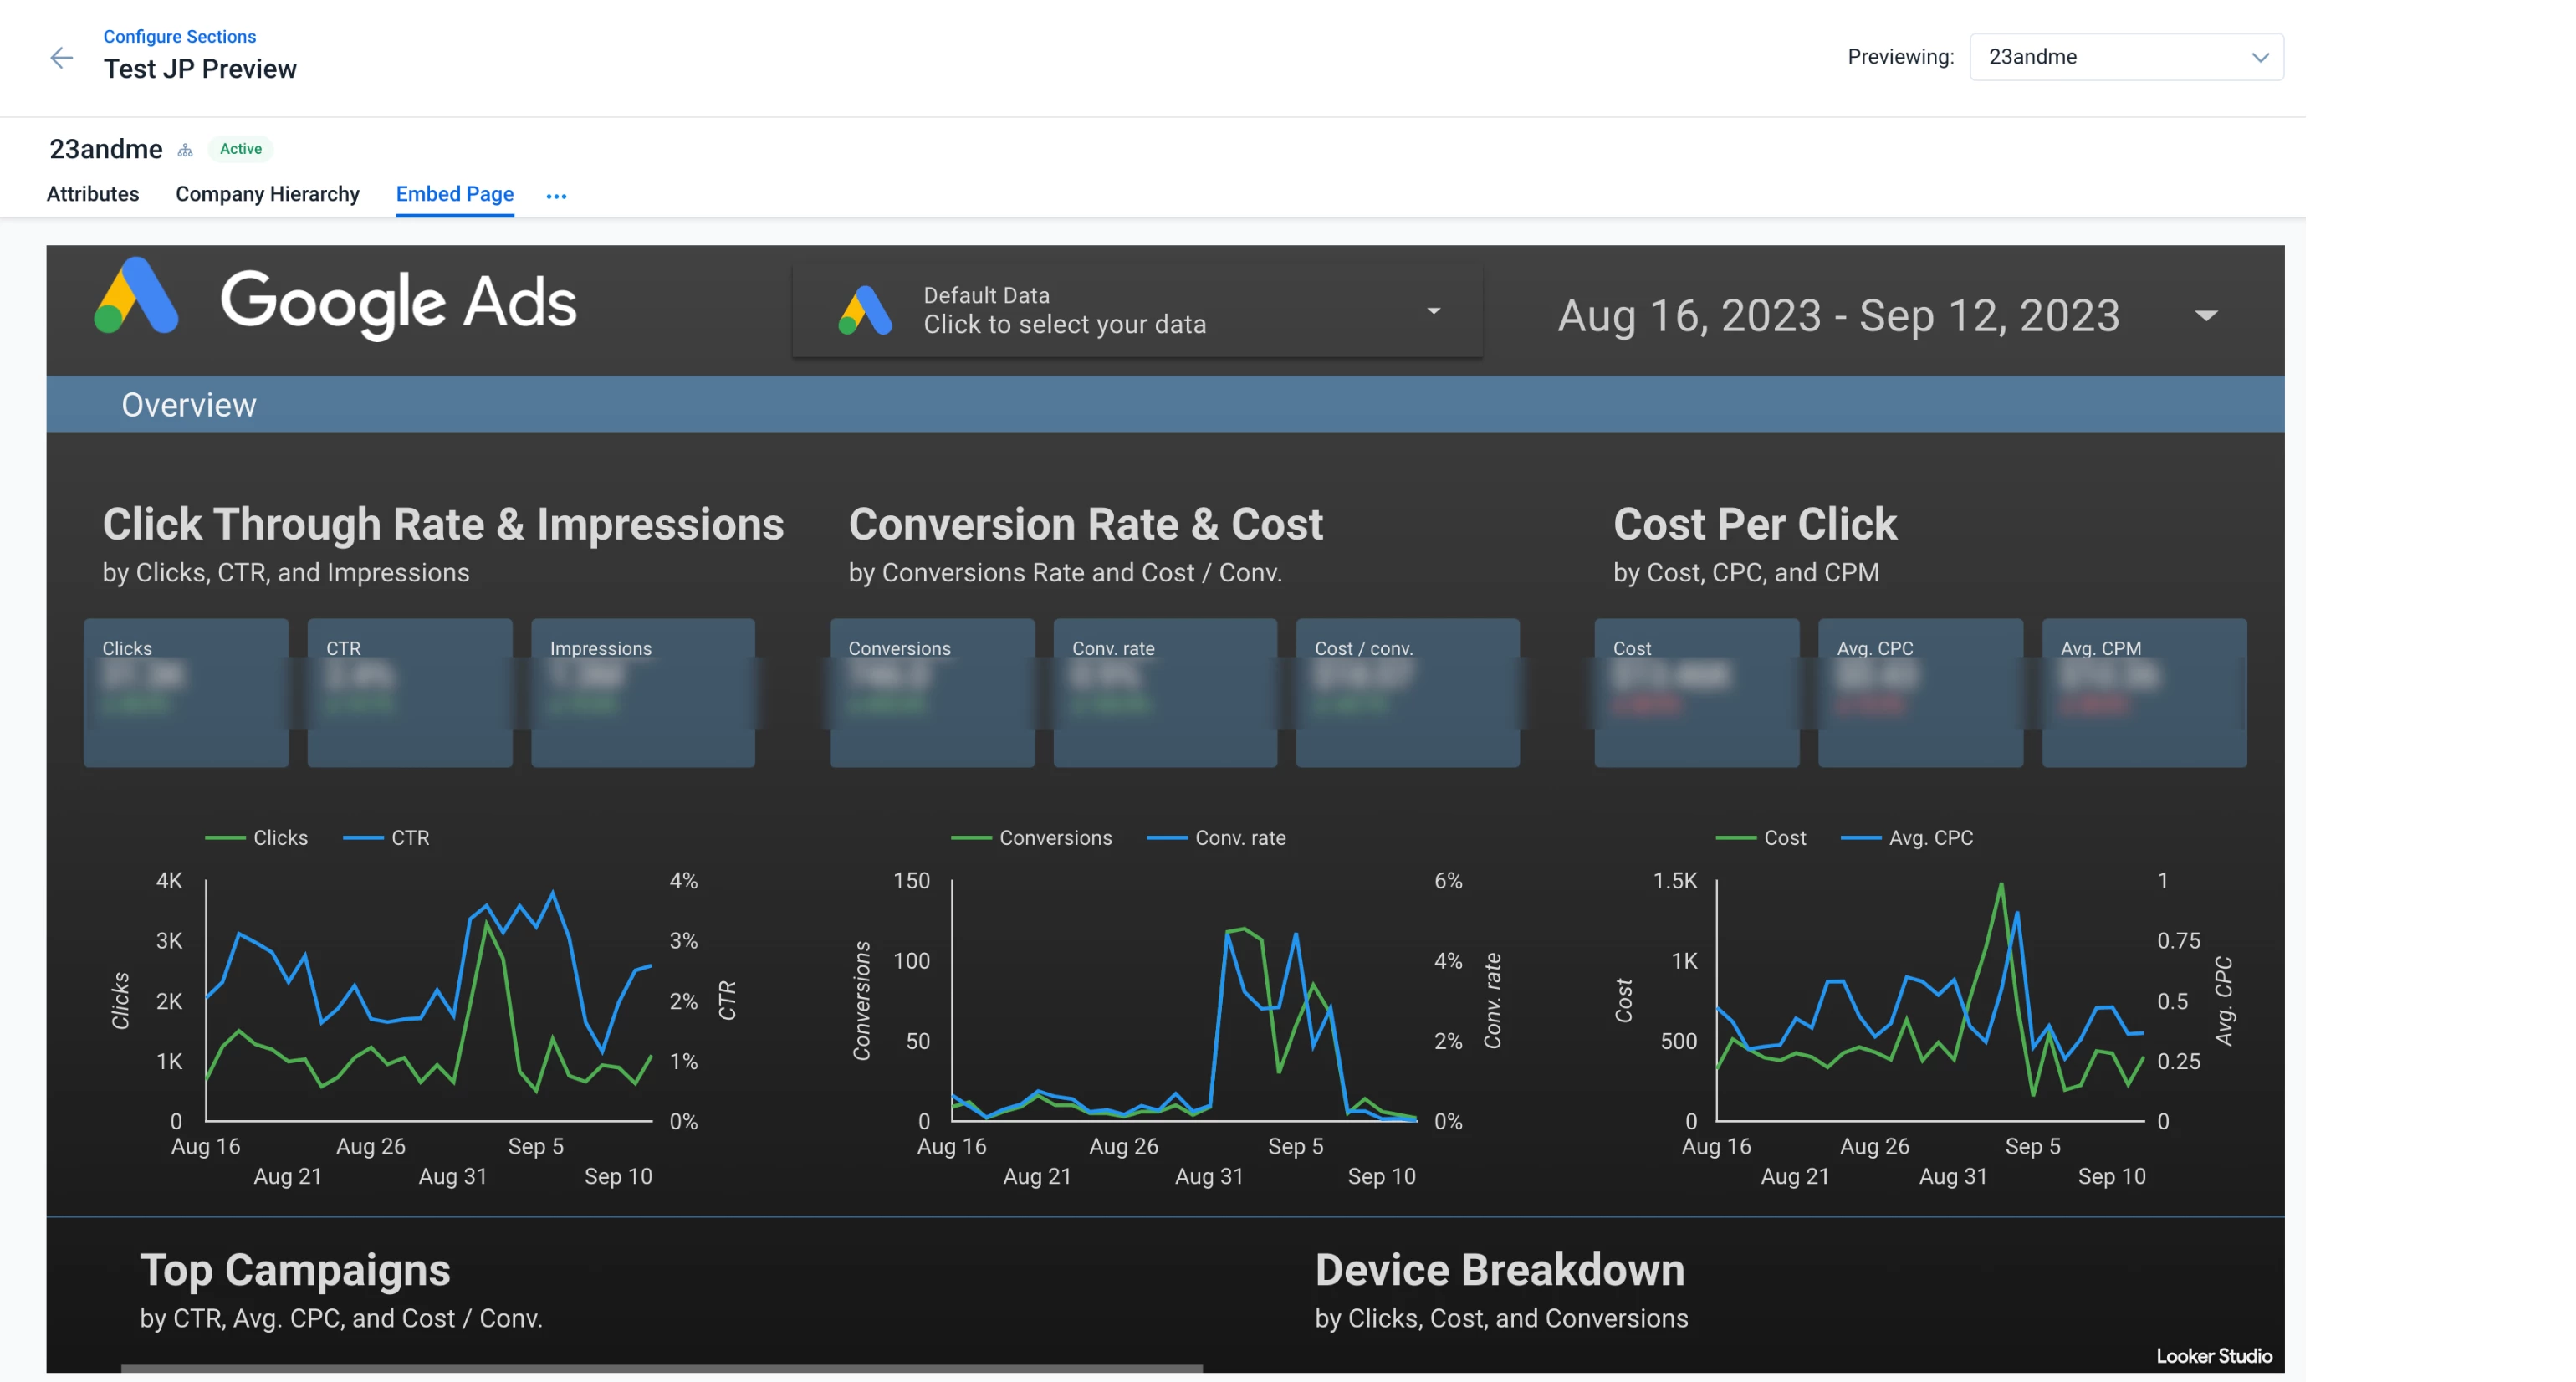
Task: Click the hierarchy icon next to 23andme
Action: tap(185, 150)
